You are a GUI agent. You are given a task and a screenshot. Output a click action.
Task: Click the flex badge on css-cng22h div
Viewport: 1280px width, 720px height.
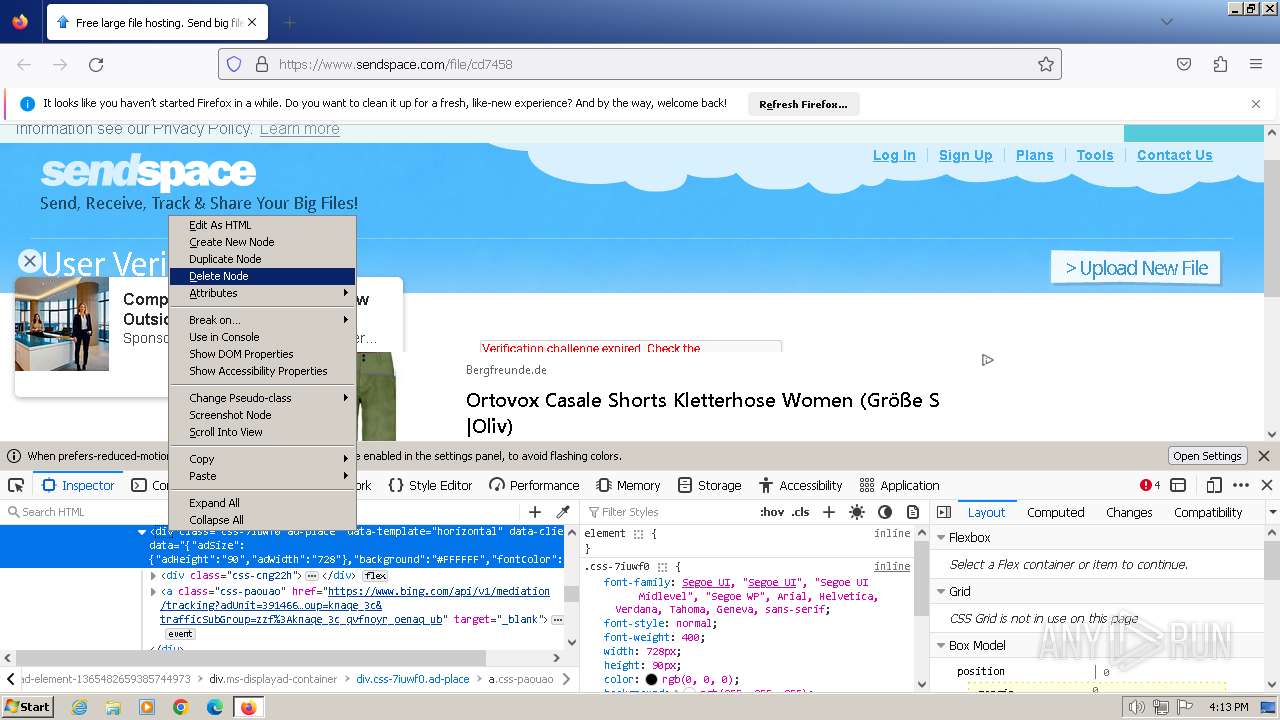375,576
